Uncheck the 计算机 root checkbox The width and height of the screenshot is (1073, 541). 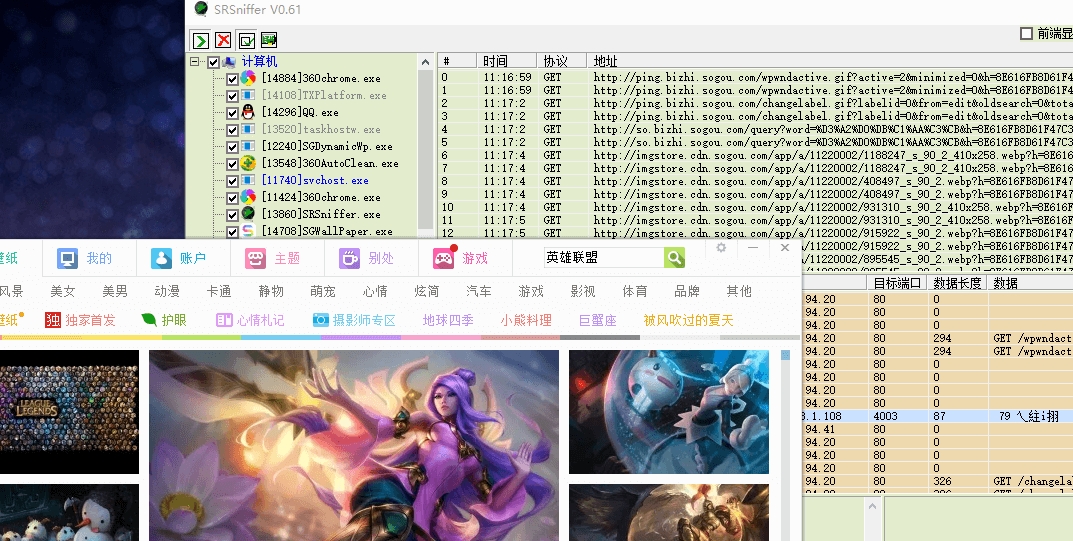(x=214, y=62)
